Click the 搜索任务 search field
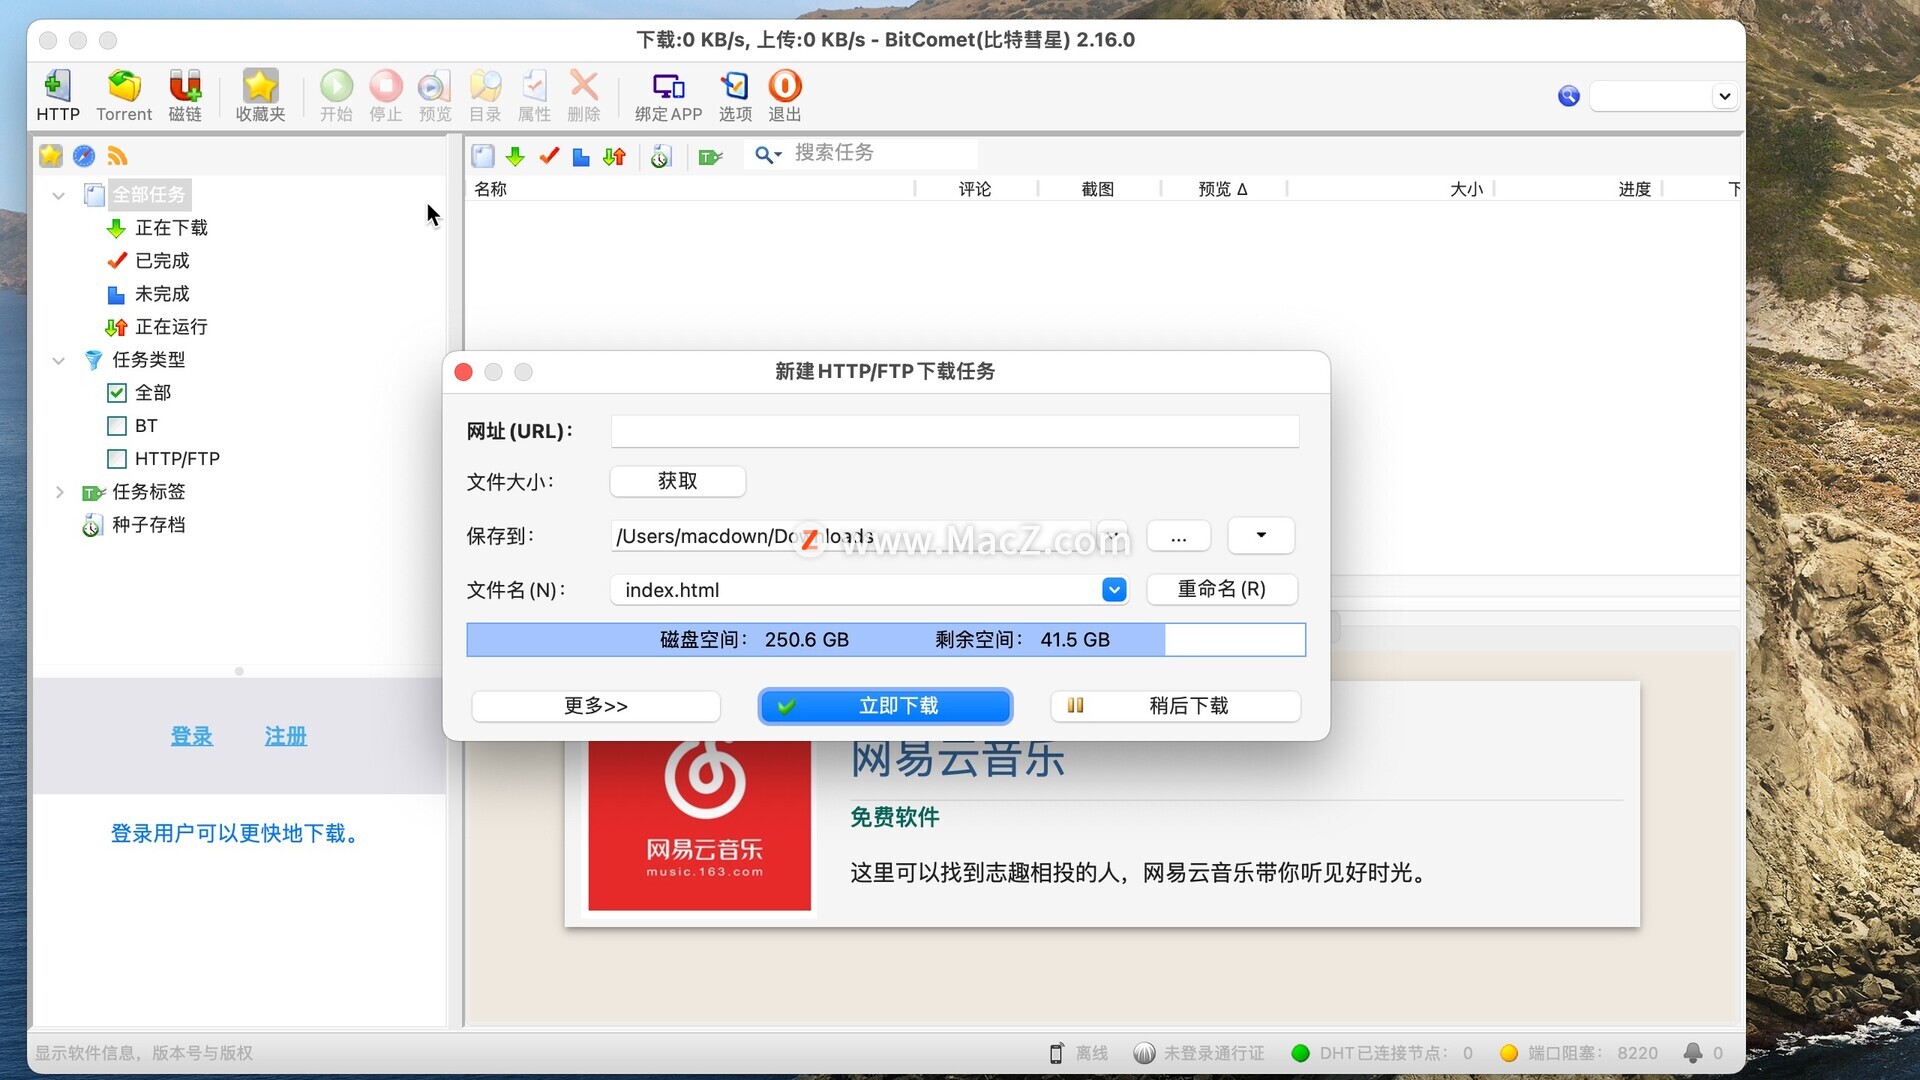The width and height of the screenshot is (1920, 1080). point(884,153)
